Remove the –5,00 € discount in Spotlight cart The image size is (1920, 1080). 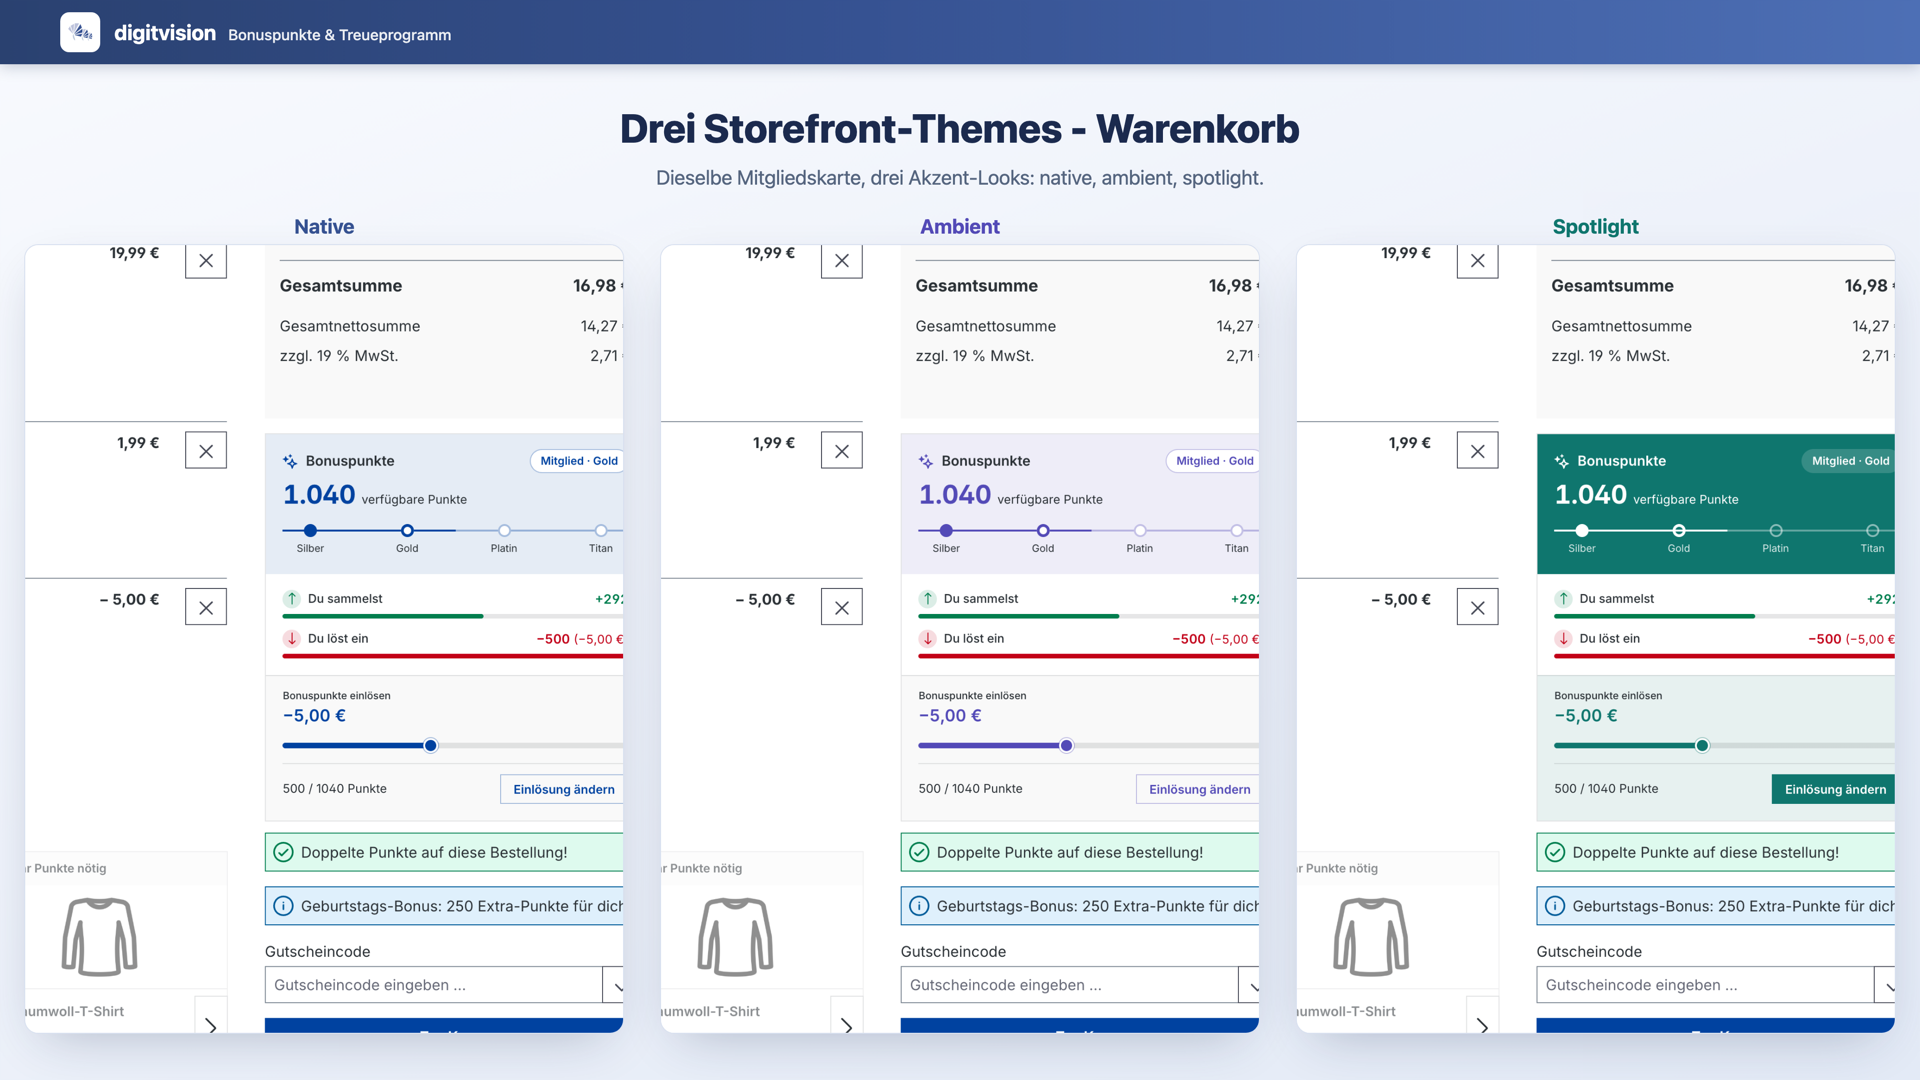pos(1478,607)
